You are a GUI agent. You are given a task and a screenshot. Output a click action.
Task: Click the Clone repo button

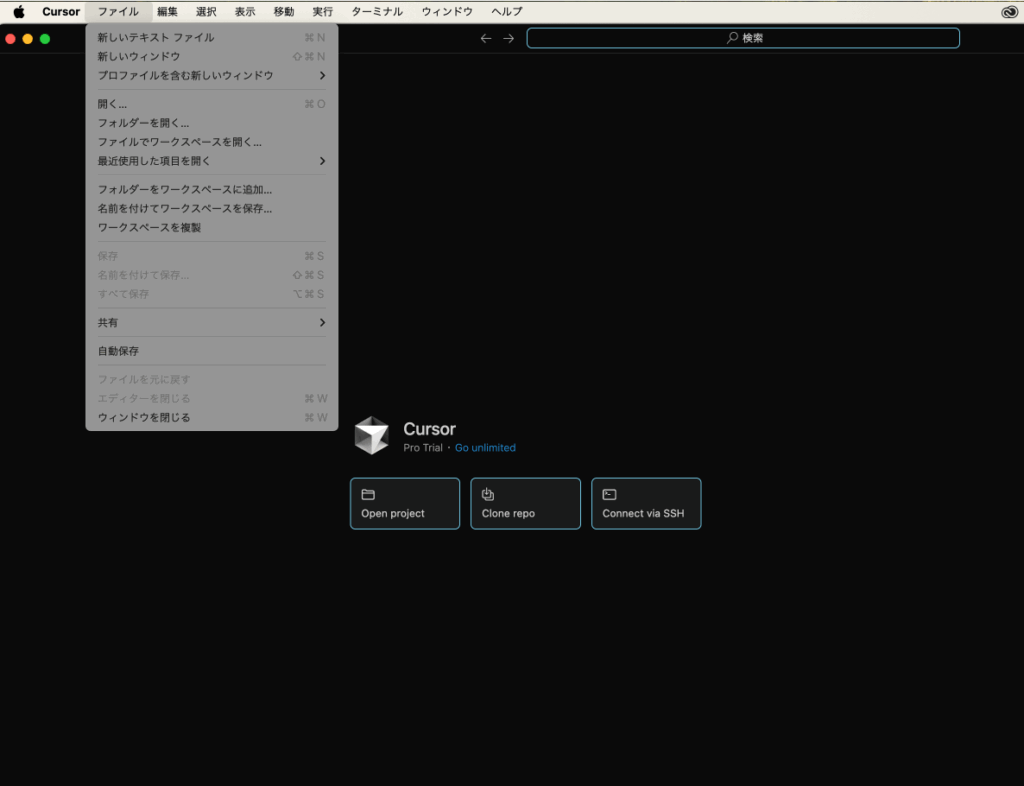click(526, 503)
